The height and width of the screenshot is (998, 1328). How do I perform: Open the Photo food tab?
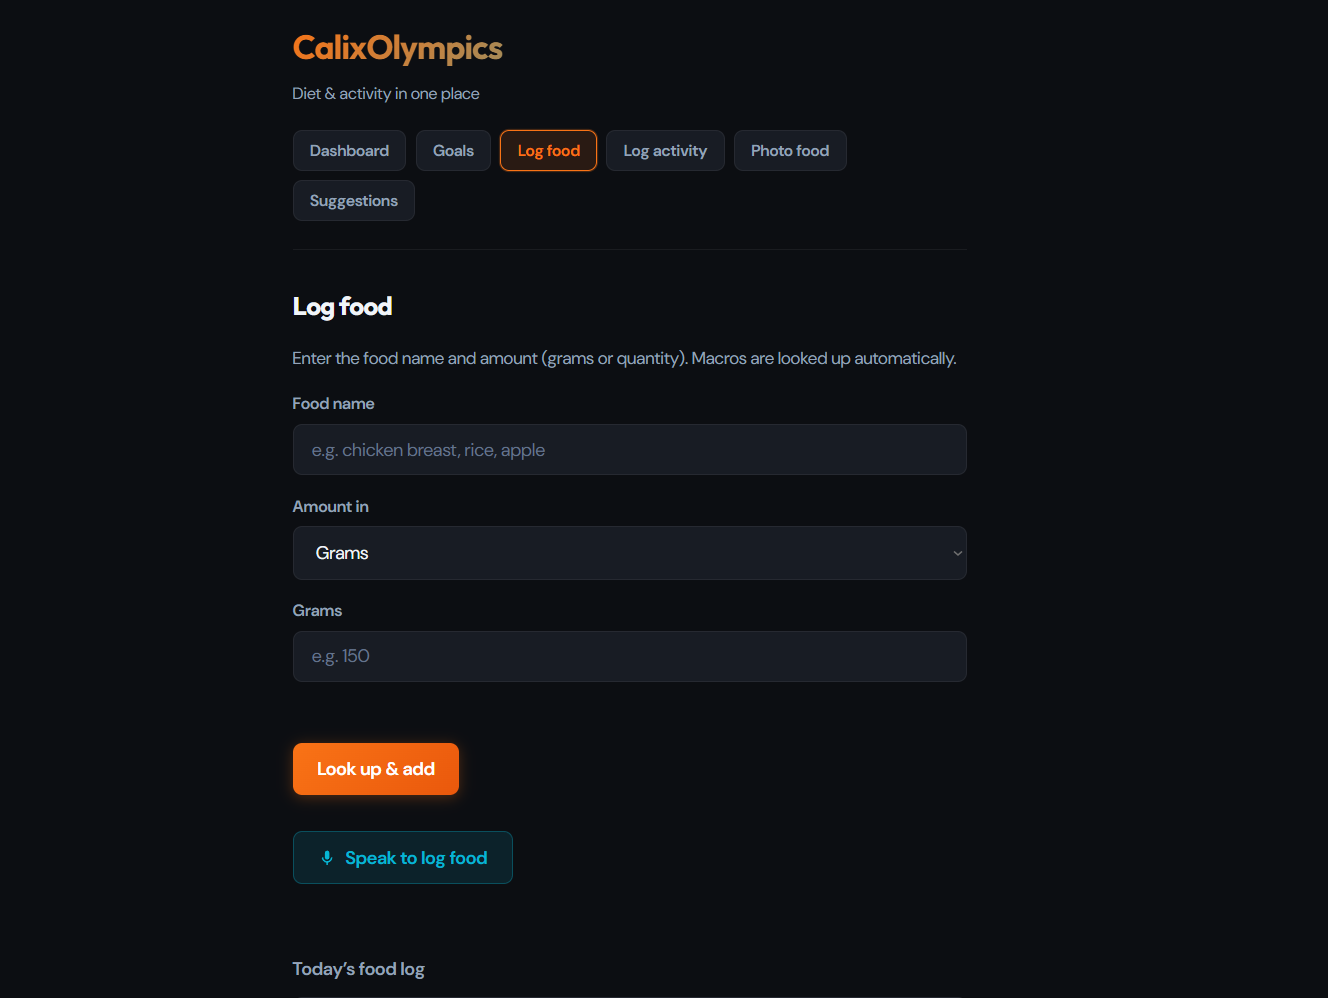click(789, 151)
